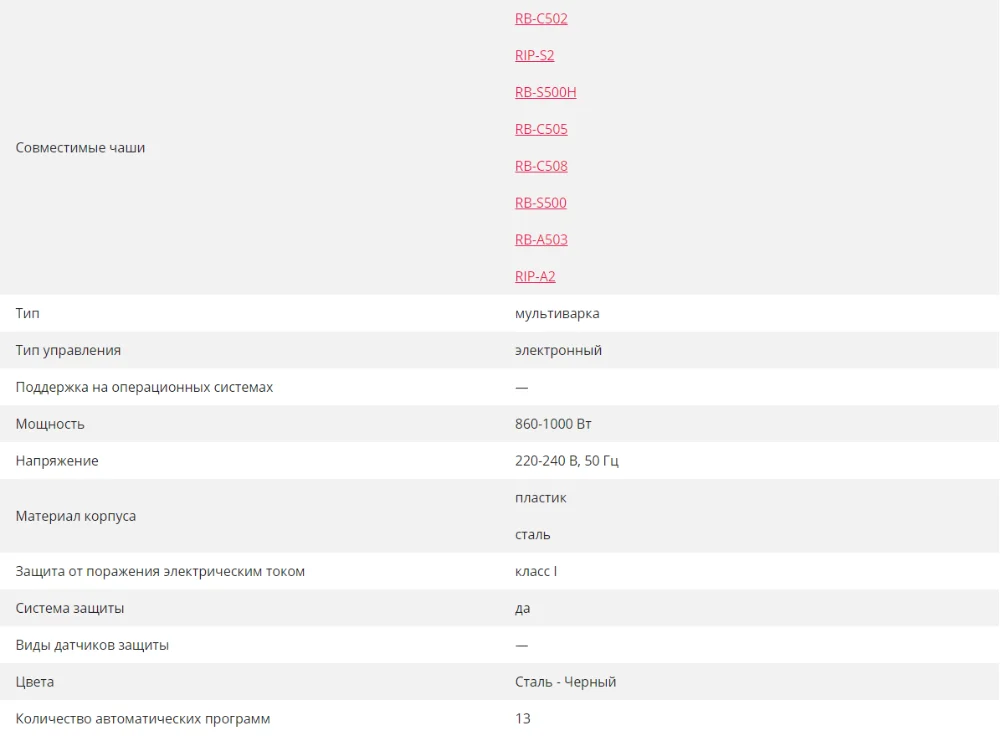1000x736 pixels.
Task: Click the Система защиты row label
Action: [70, 608]
